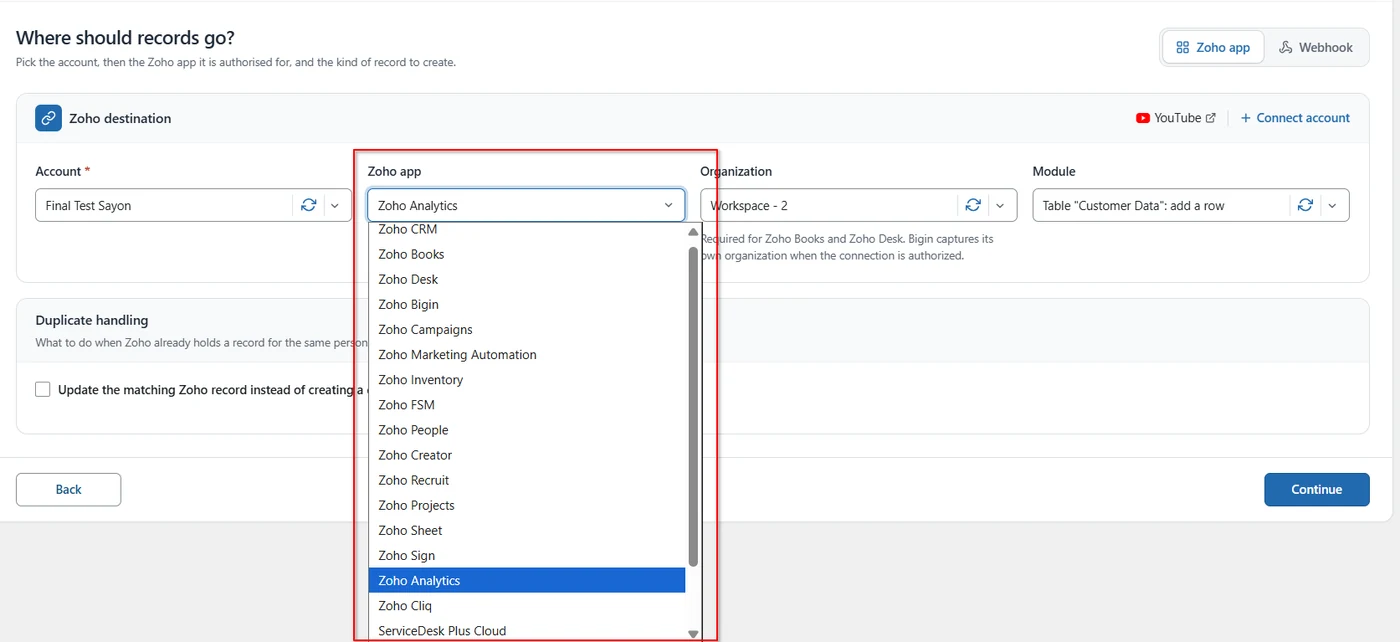Select Zoho CRM from the list
Screen dimensions: 1400x642
coord(526,230)
